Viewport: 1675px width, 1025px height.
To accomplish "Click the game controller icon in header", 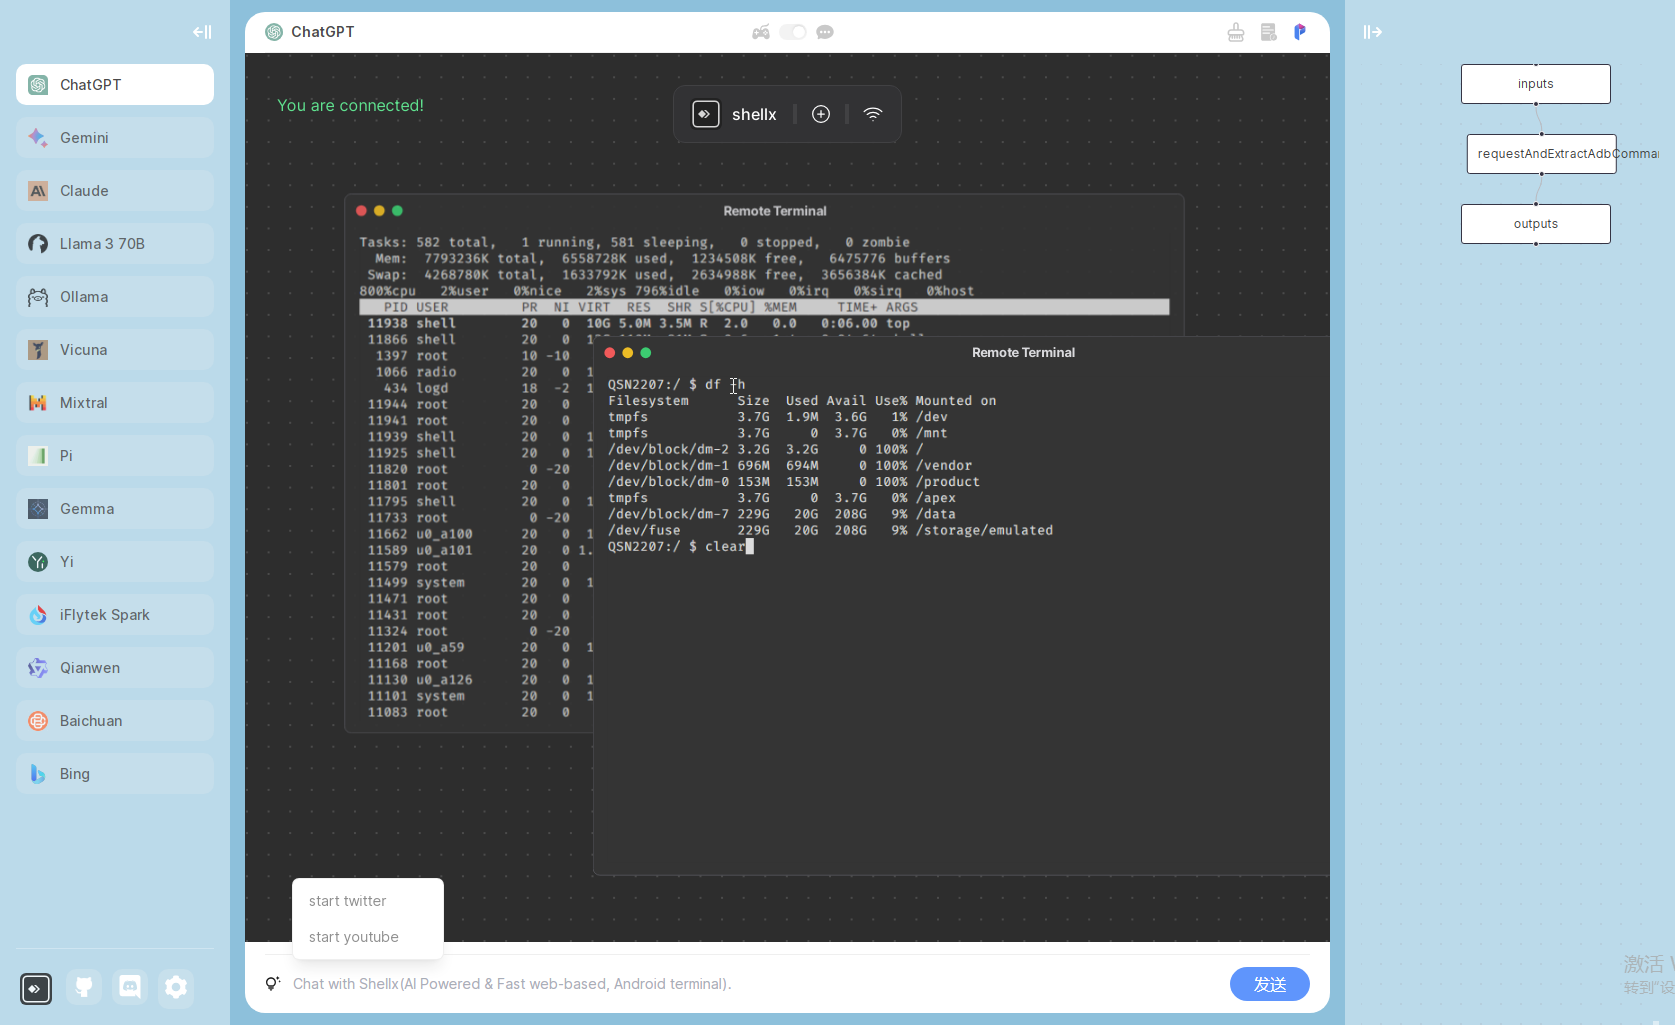I will 761,32.
